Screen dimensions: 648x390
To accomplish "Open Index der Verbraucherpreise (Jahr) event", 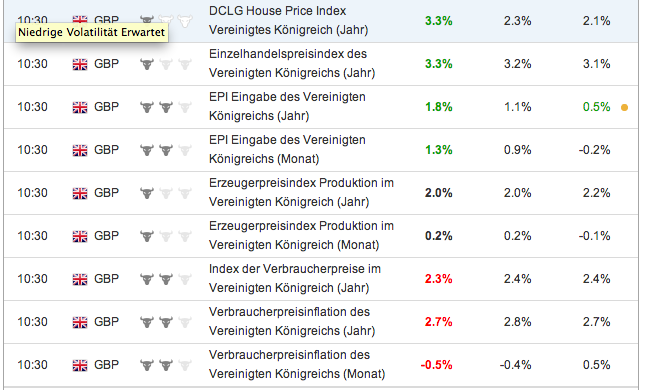I will pos(295,278).
